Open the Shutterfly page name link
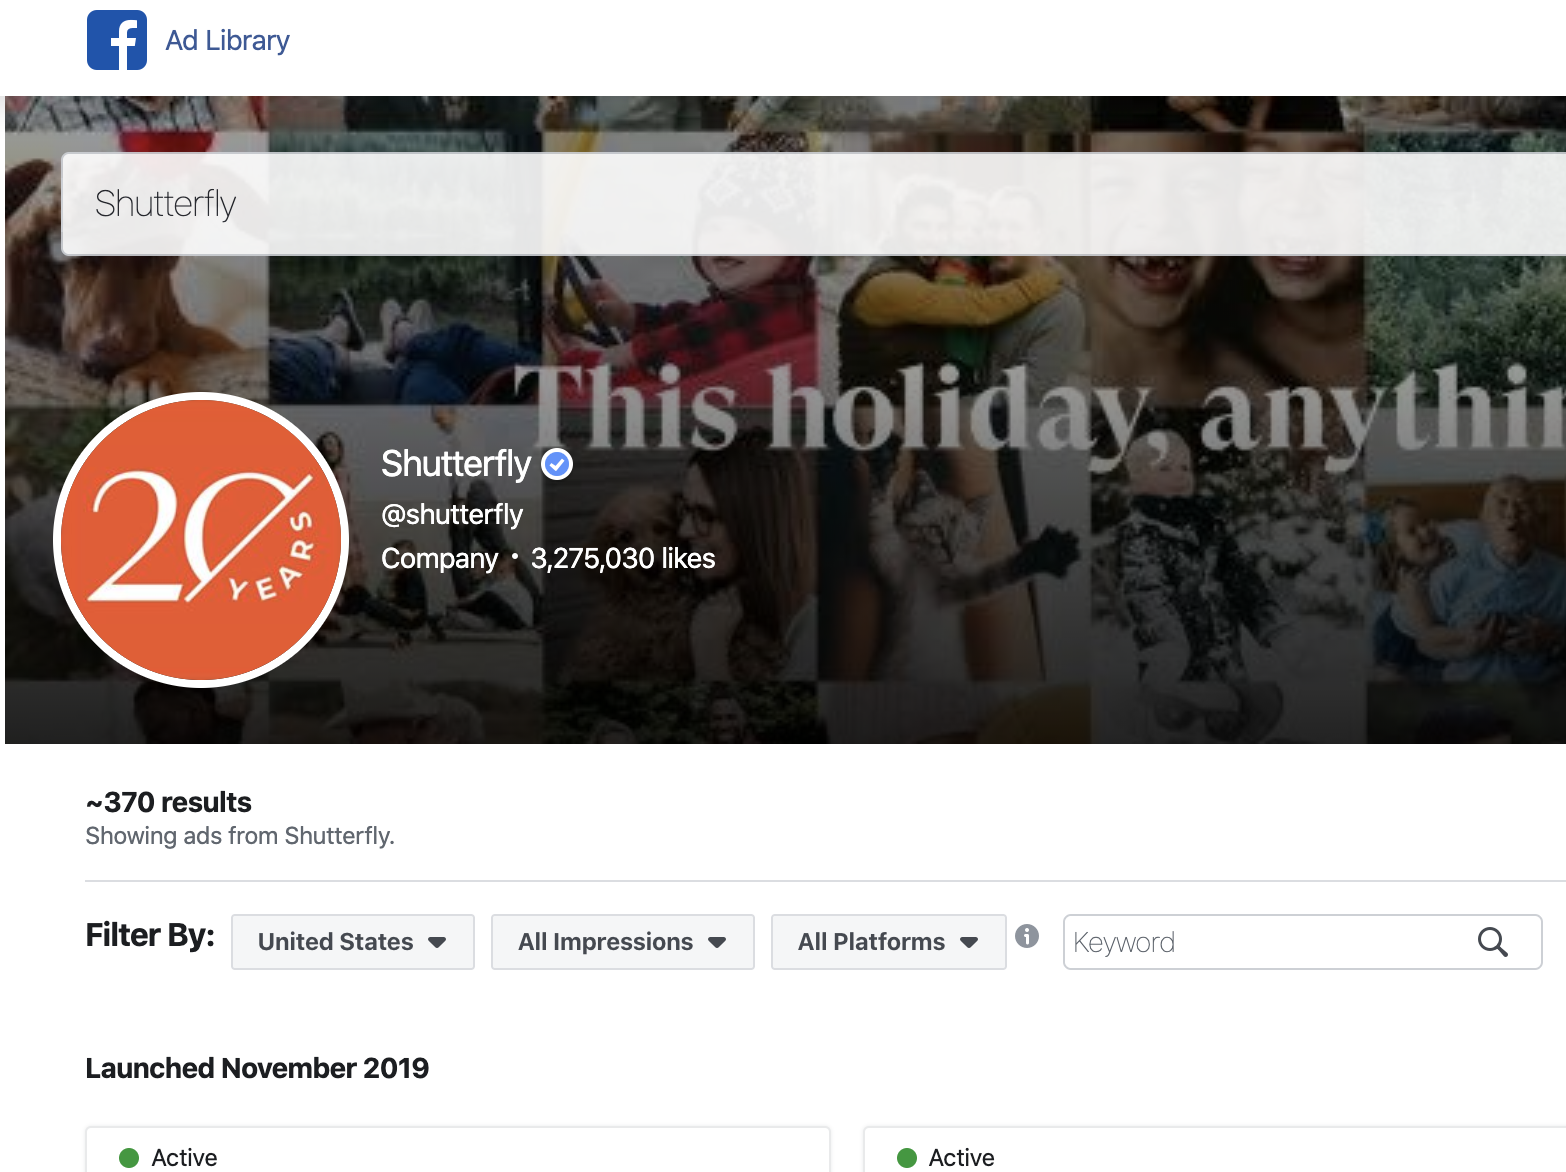1566x1172 pixels. coord(456,464)
